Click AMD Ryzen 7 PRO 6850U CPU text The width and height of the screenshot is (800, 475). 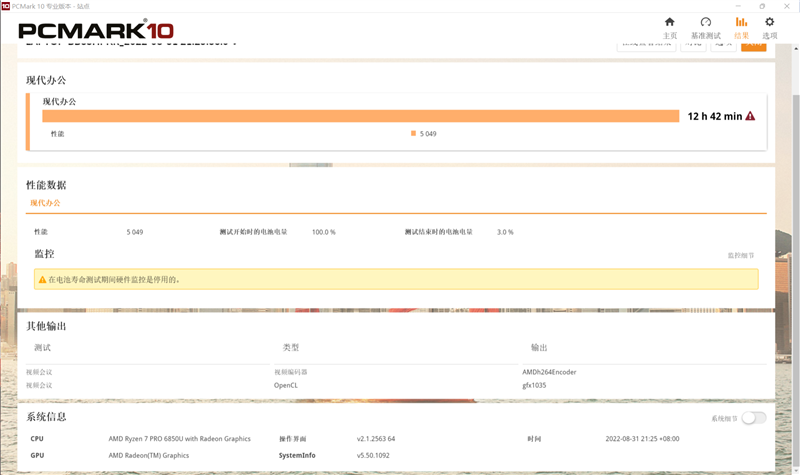180,439
